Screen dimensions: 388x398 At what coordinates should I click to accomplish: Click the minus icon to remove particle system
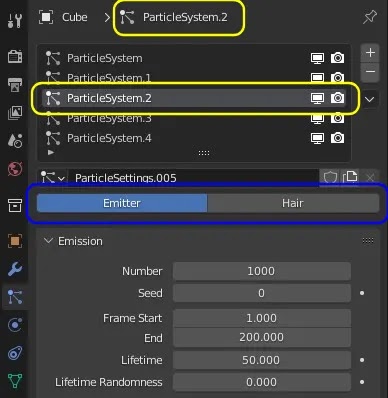370,72
